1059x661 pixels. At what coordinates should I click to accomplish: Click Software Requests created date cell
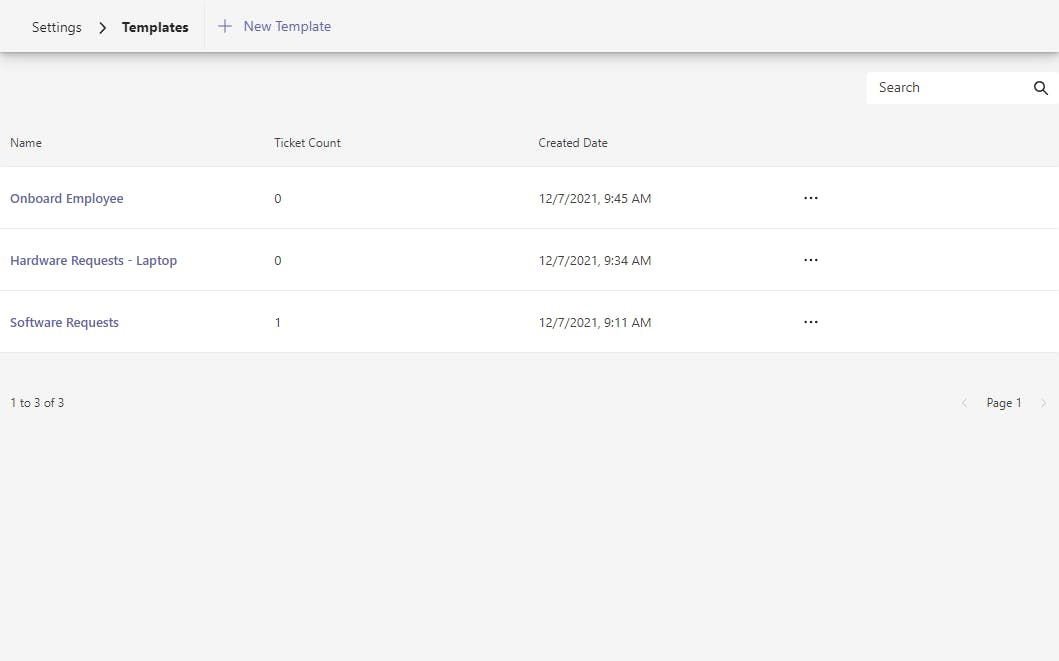click(595, 322)
